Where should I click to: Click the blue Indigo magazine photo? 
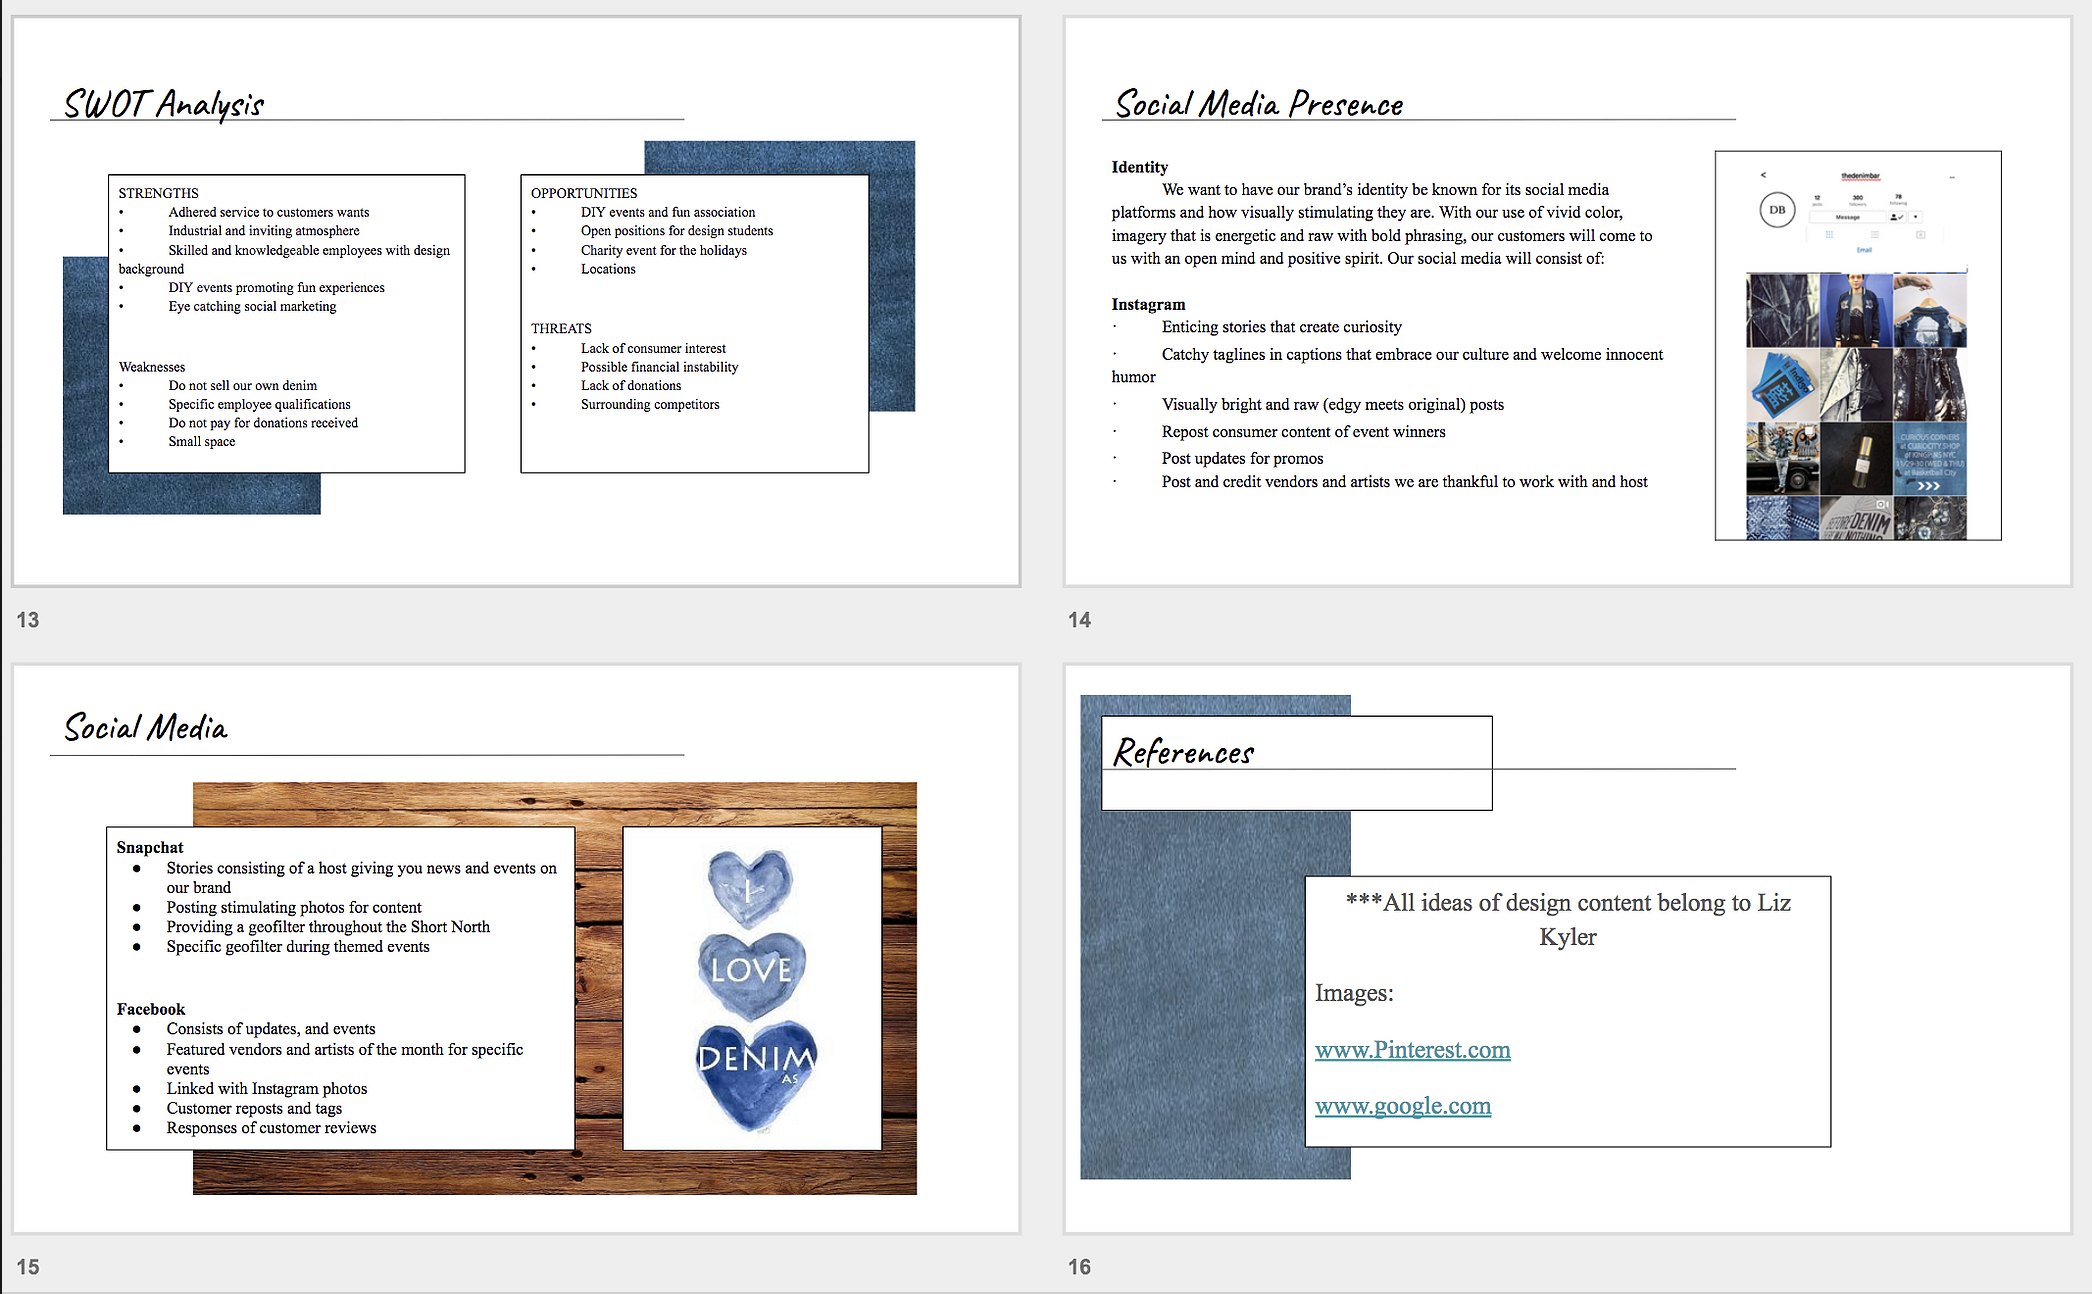pyautogui.click(x=1782, y=385)
